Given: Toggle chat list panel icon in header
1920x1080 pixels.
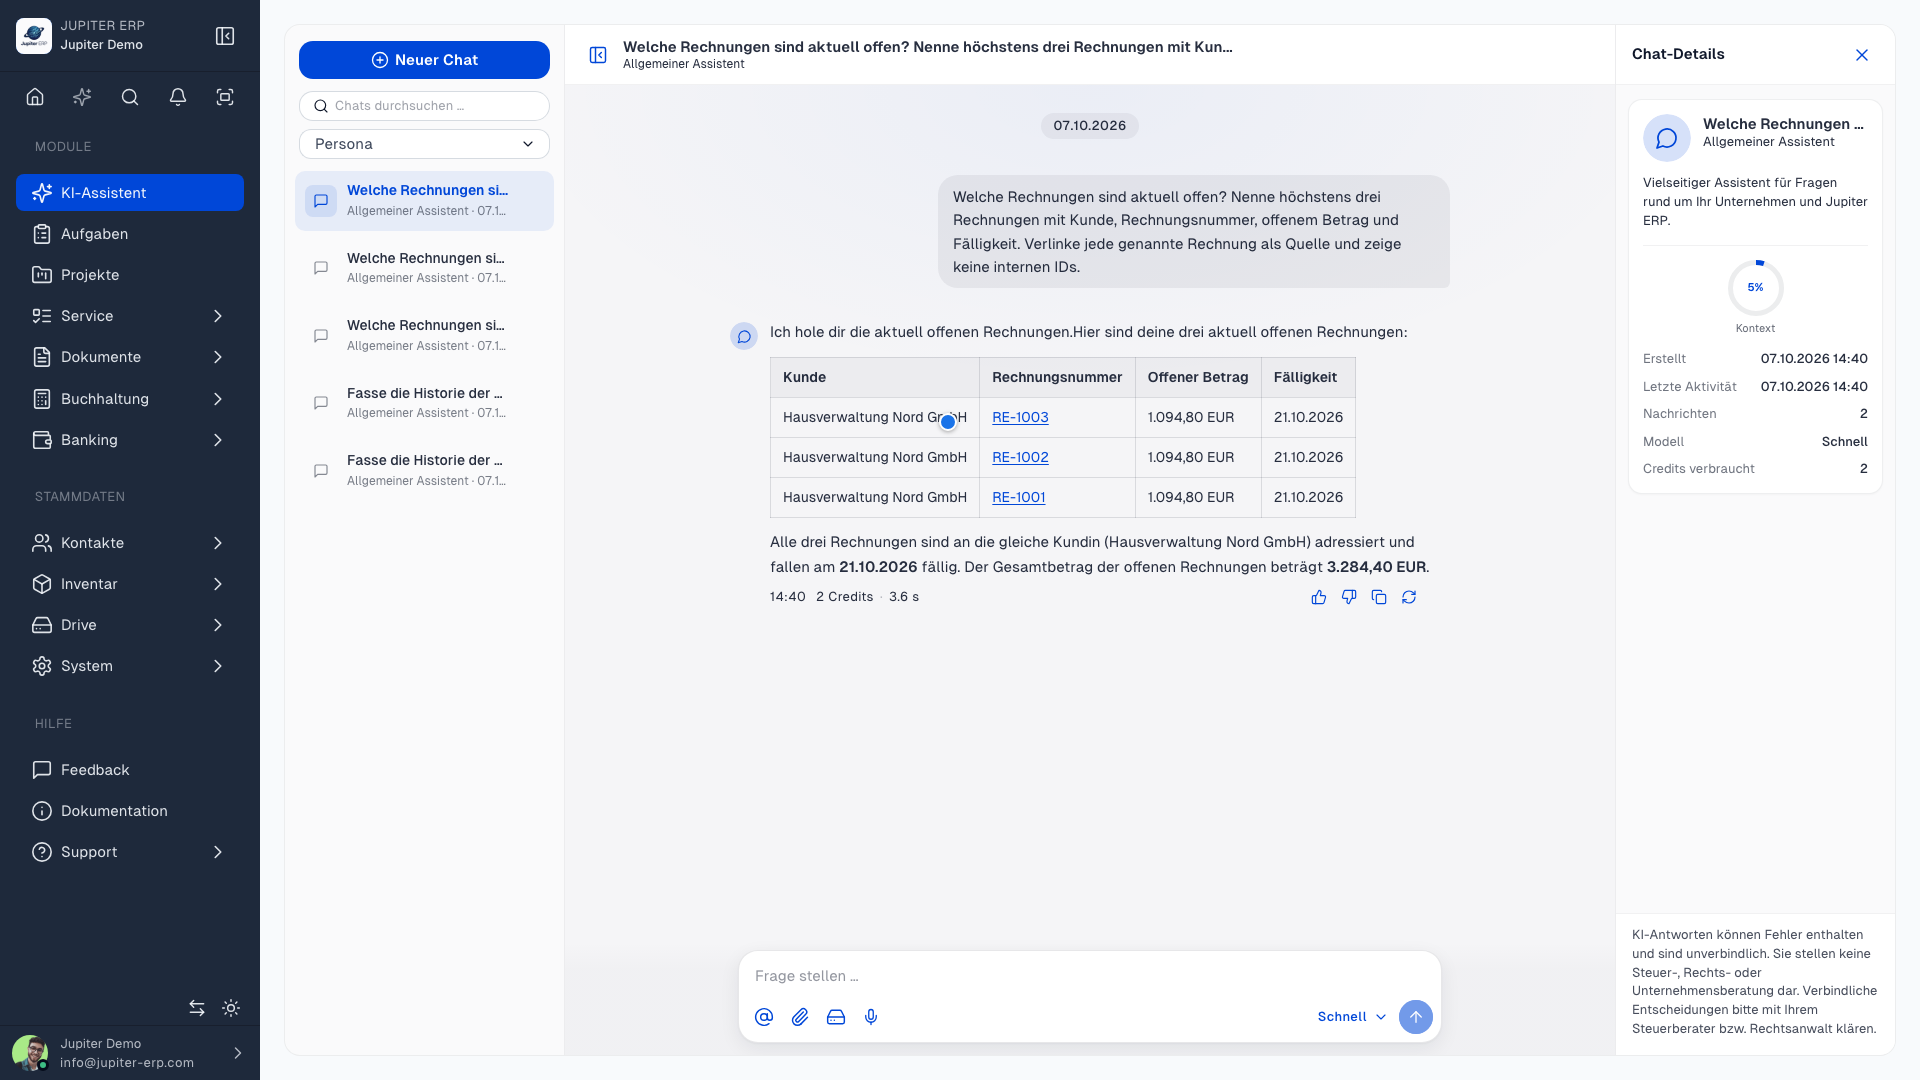Looking at the screenshot, I should 598,55.
